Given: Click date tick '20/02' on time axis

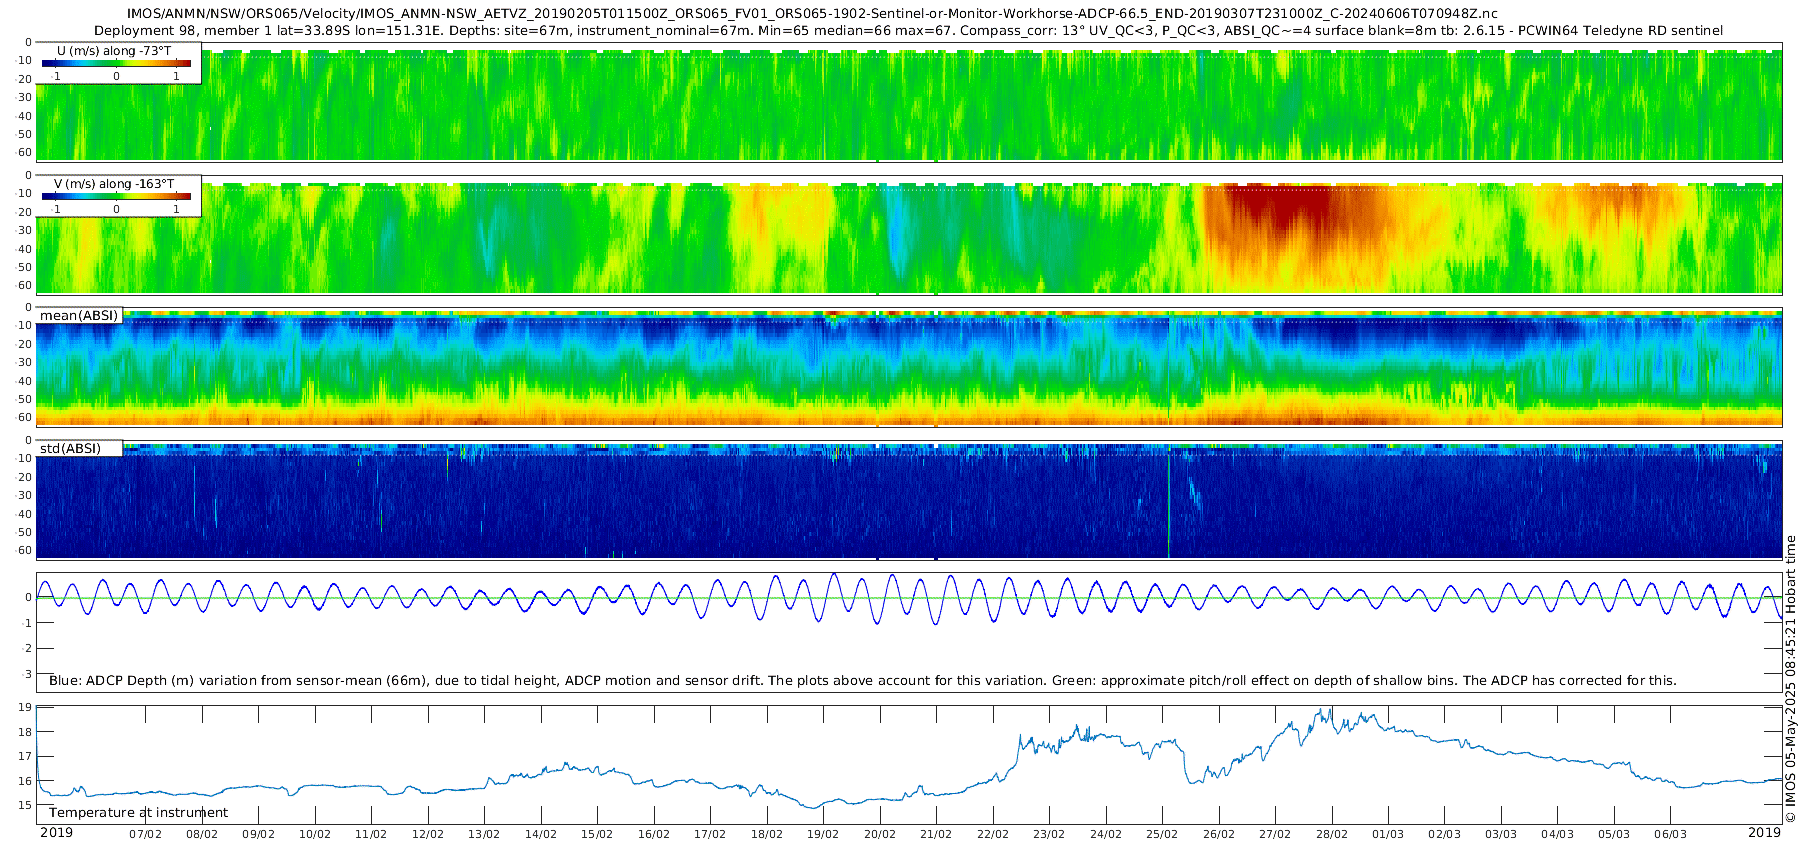Looking at the screenshot, I should (880, 834).
